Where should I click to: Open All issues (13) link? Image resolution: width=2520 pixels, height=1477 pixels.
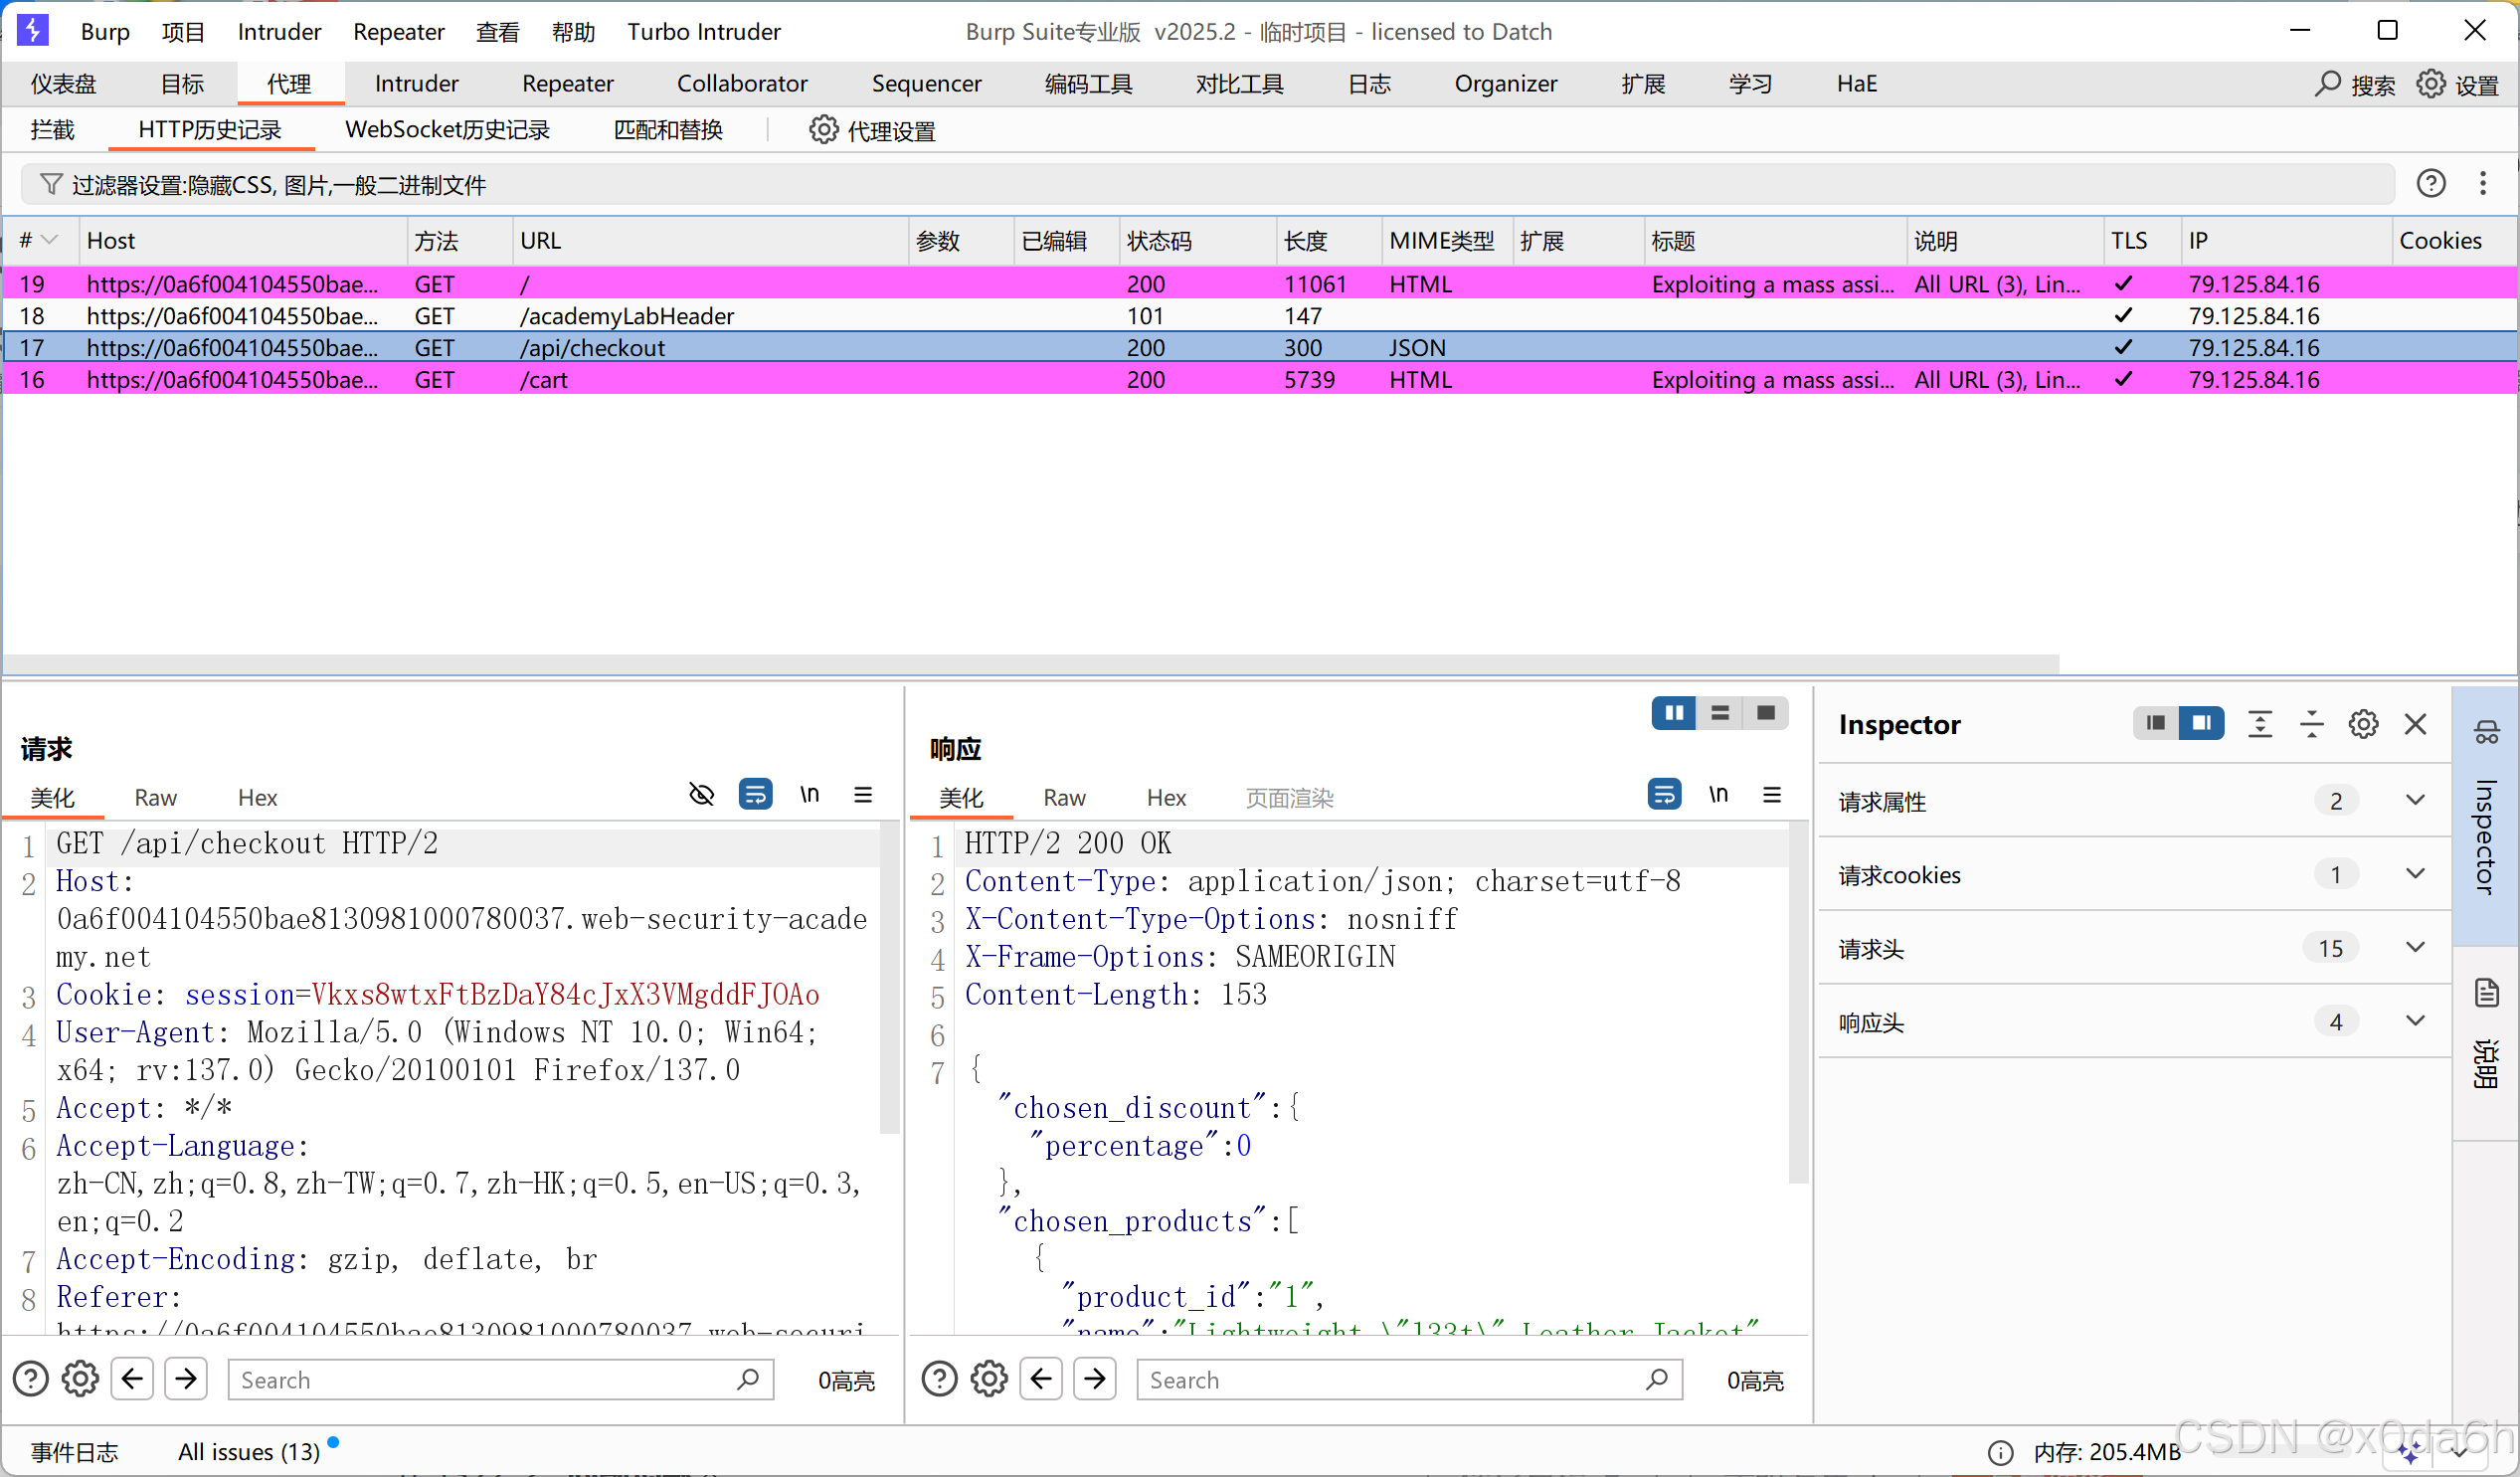[248, 1452]
